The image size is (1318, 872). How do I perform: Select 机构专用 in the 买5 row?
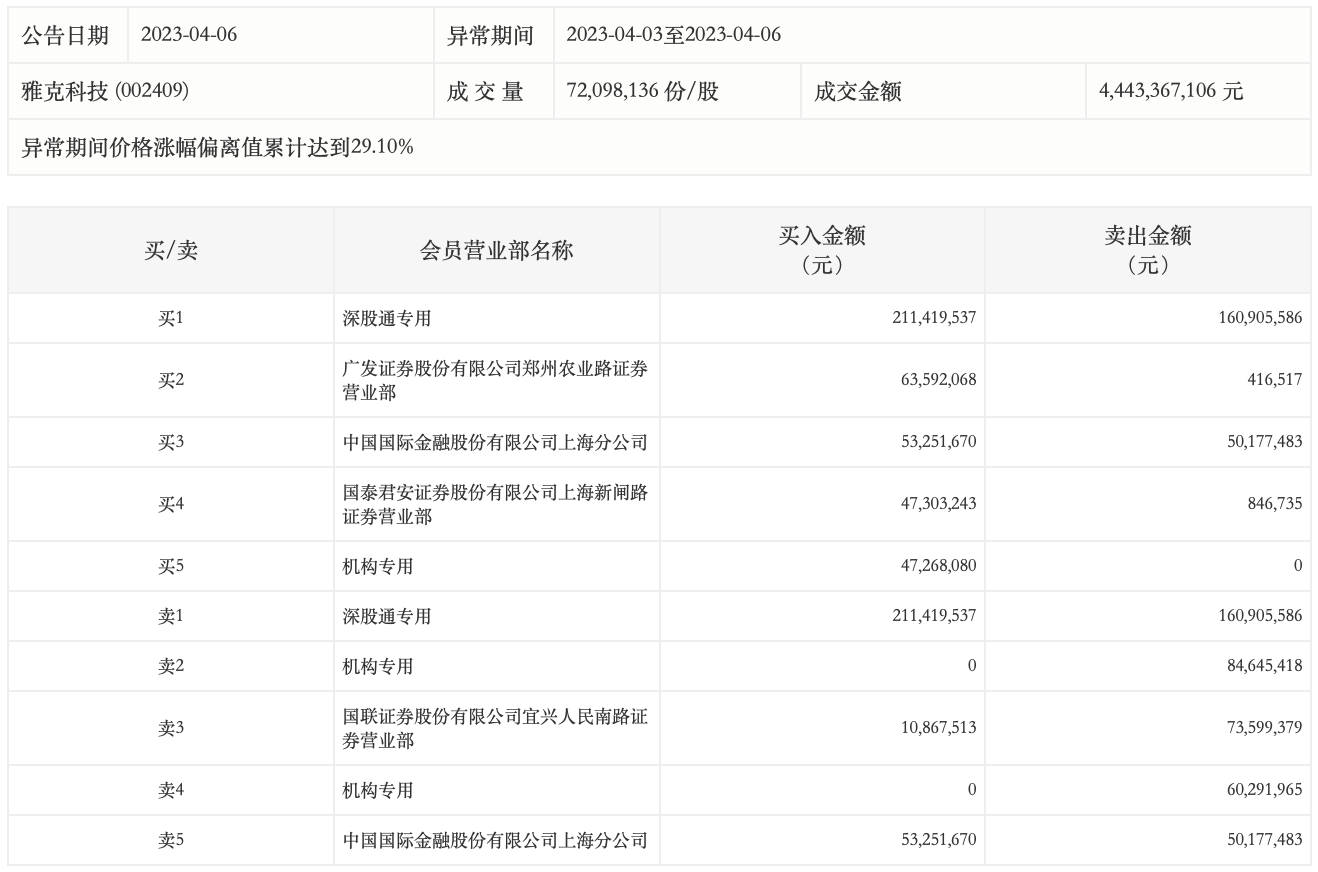click(378, 566)
